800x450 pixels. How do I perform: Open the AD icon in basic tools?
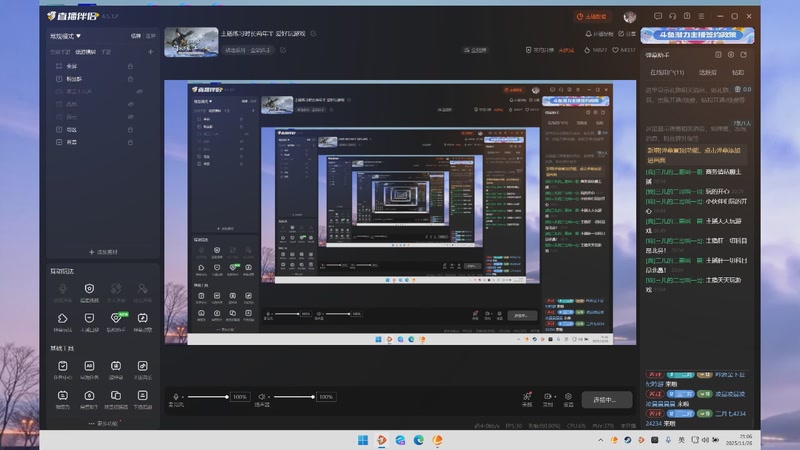(89, 366)
